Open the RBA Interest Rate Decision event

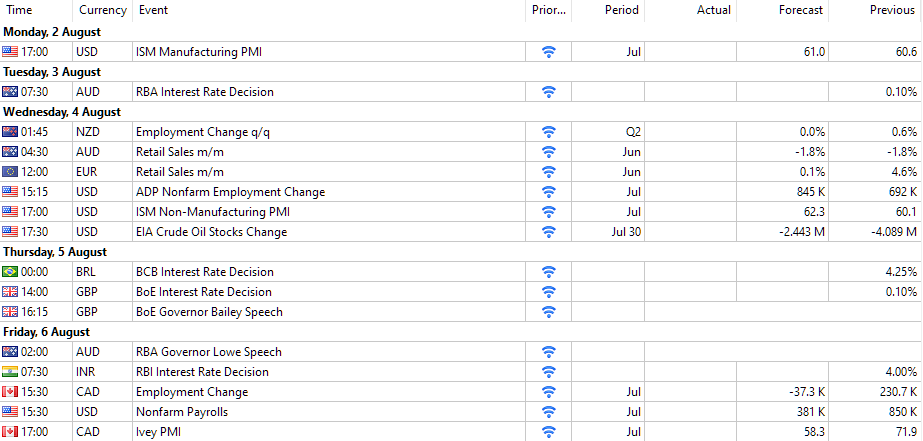click(204, 92)
